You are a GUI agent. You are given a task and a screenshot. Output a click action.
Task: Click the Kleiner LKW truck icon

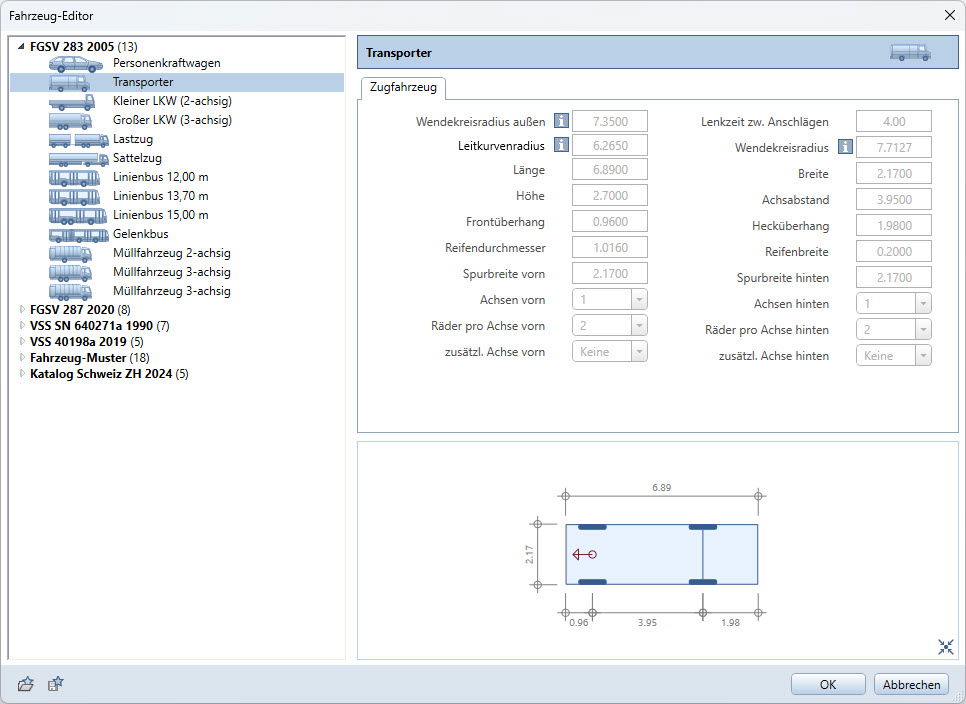(x=71, y=102)
